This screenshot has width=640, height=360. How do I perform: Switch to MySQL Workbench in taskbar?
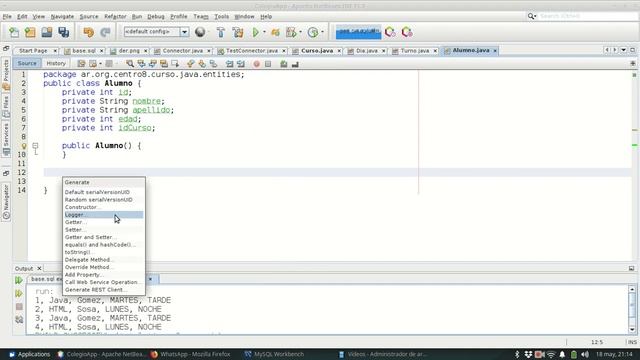[274, 354]
